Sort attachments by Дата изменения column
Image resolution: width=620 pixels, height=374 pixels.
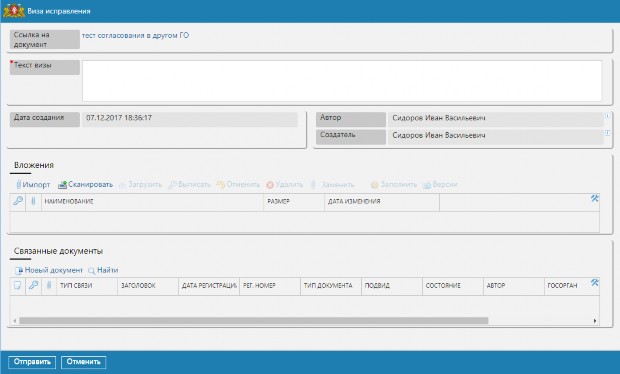pyautogui.click(x=382, y=202)
